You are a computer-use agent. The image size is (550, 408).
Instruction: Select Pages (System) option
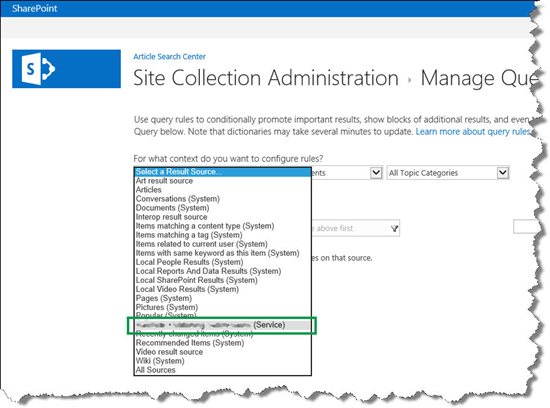point(222,299)
